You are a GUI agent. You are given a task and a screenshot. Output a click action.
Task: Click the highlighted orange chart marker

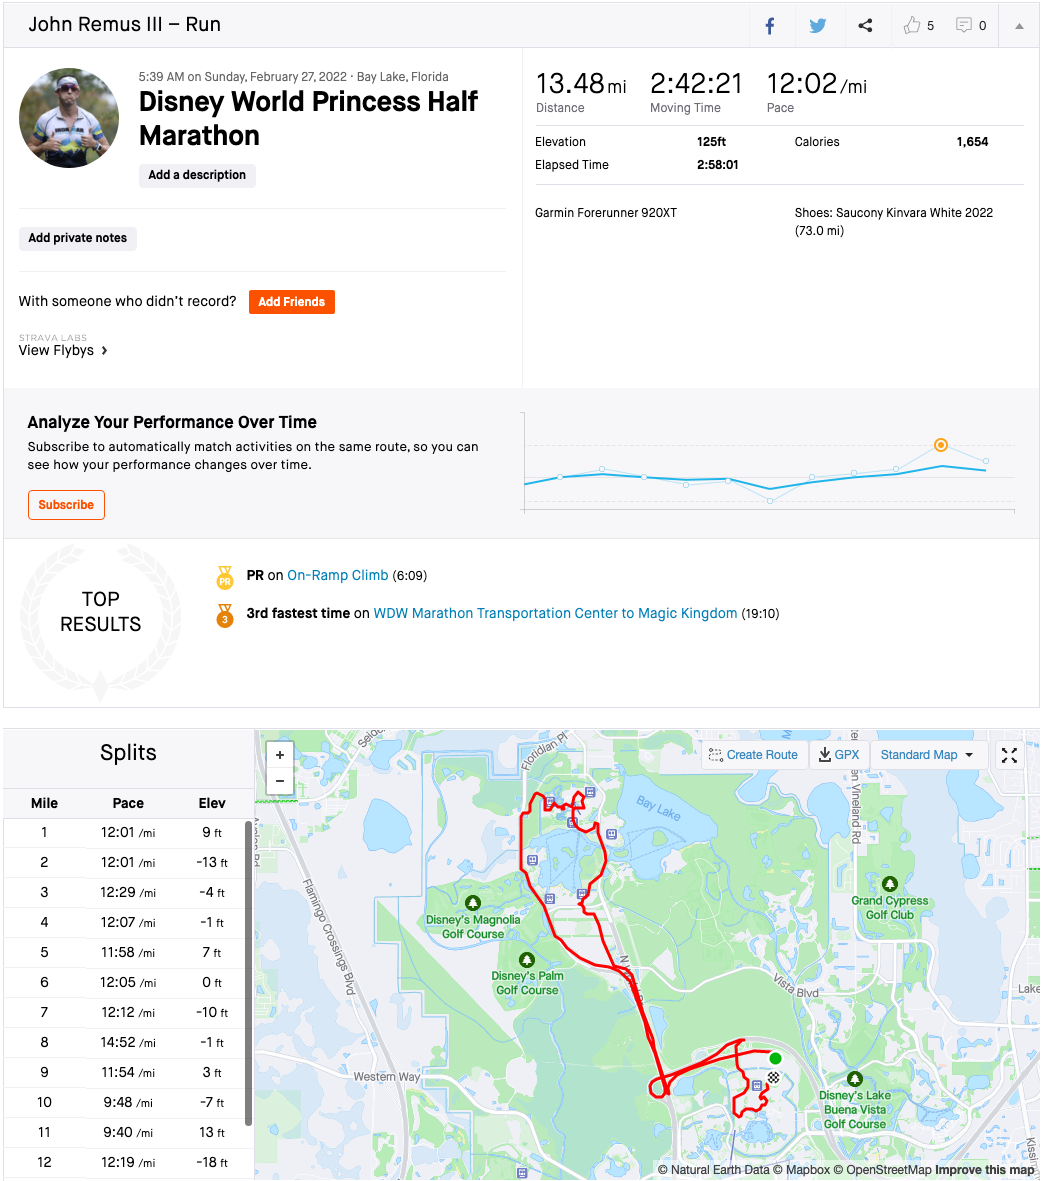(940, 445)
